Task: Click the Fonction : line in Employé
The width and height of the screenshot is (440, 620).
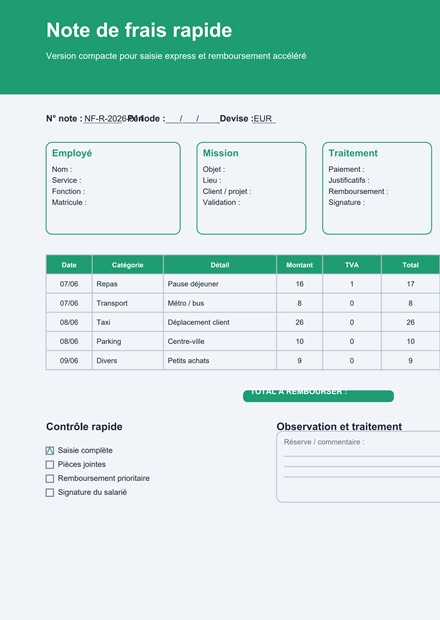Action: click(68, 191)
